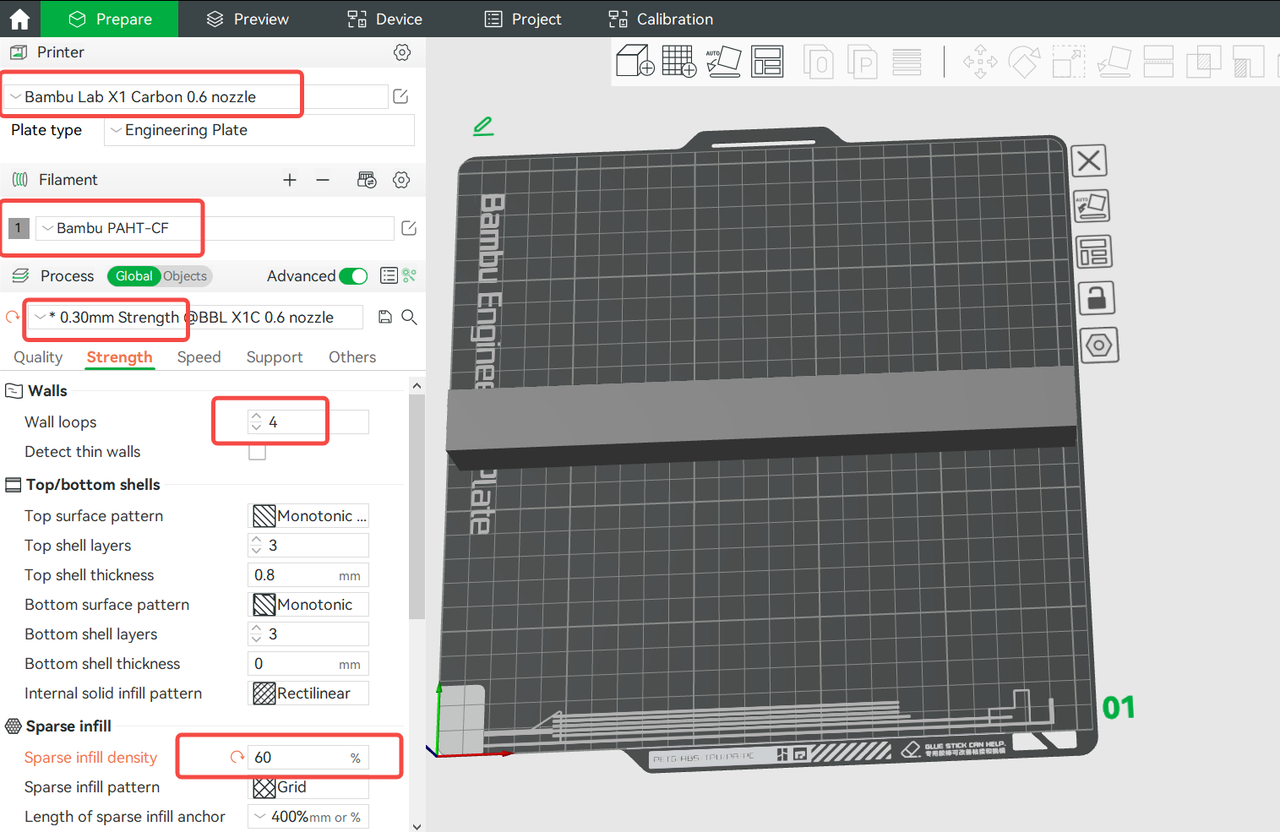Edit the Bambu PAHT-CF filament preset
The image size is (1280, 832).
[x=409, y=228]
